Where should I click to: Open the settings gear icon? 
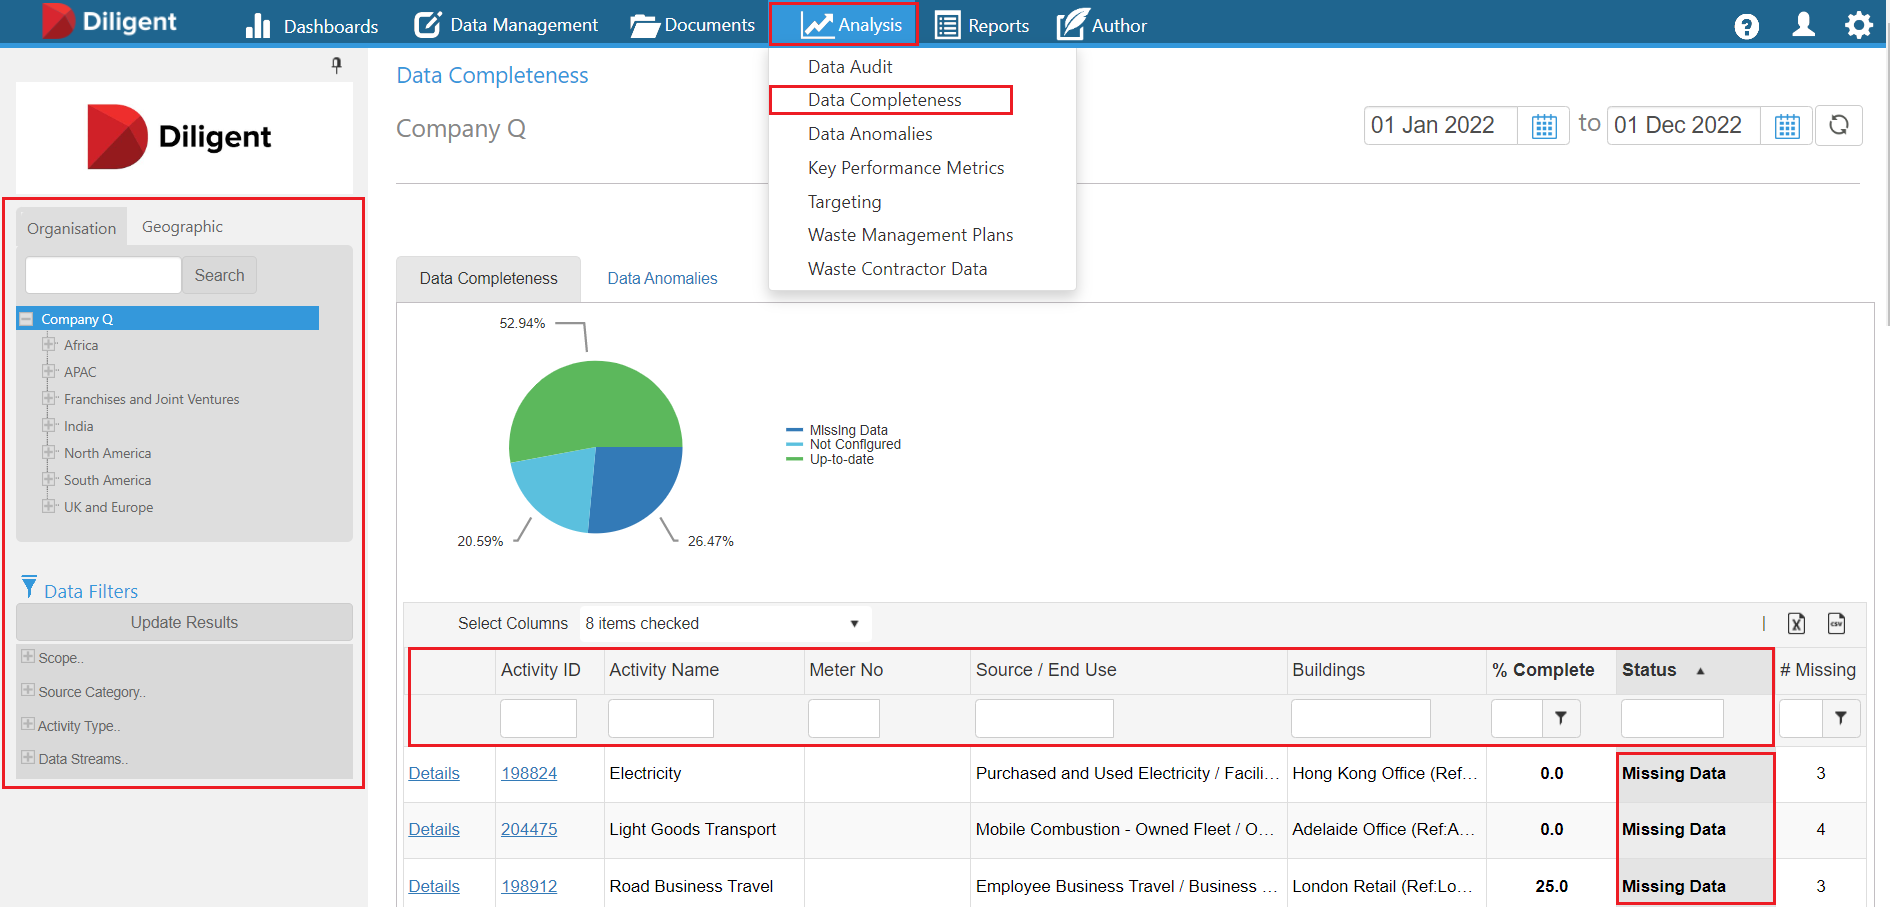pyautogui.click(x=1858, y=25)
